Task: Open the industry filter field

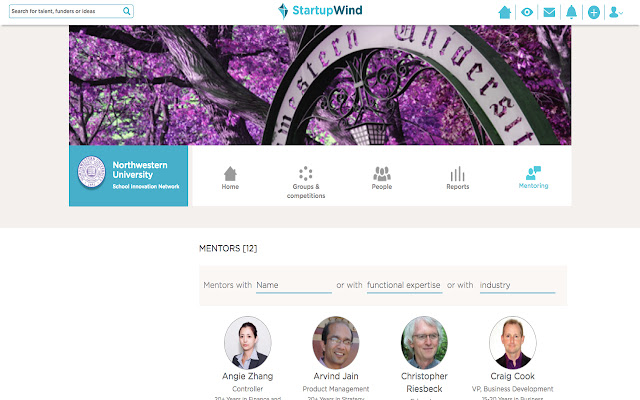Action: point(517,285)
